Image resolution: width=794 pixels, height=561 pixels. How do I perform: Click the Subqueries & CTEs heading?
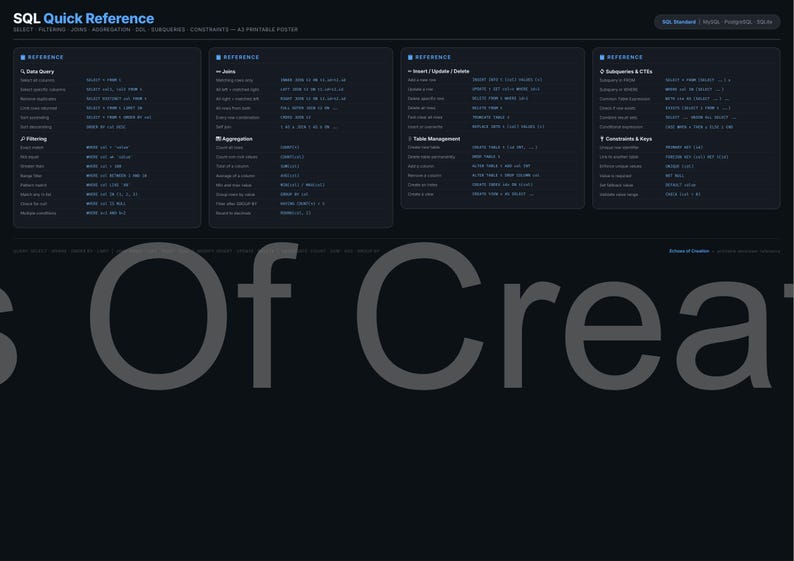pos(629,71)
